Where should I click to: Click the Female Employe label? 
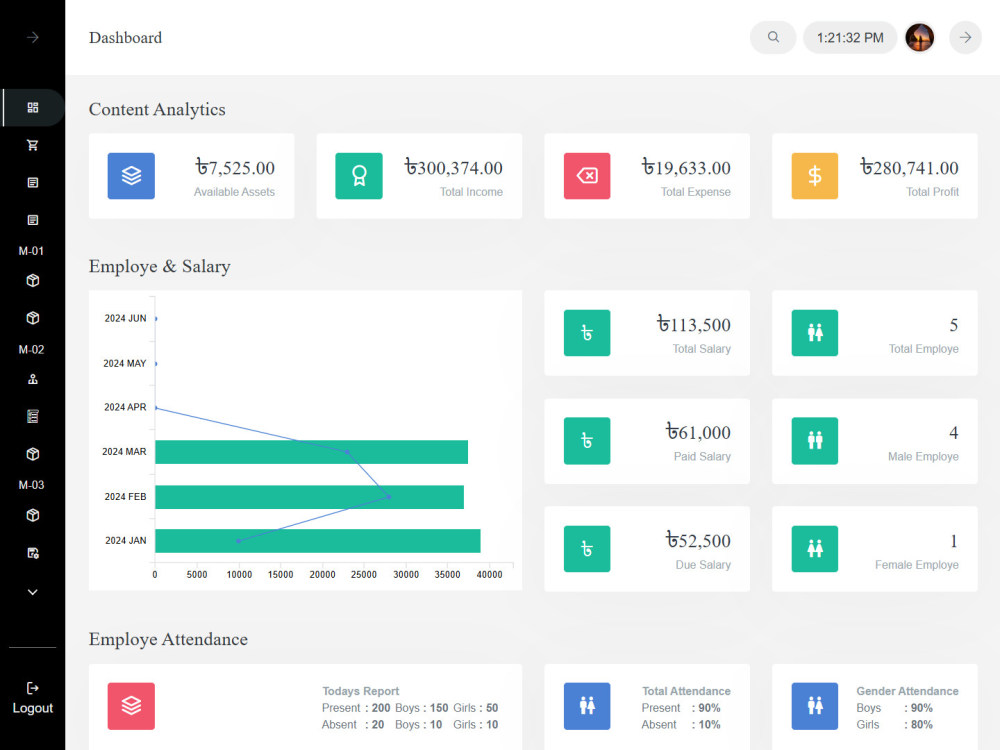coord(916,565)
